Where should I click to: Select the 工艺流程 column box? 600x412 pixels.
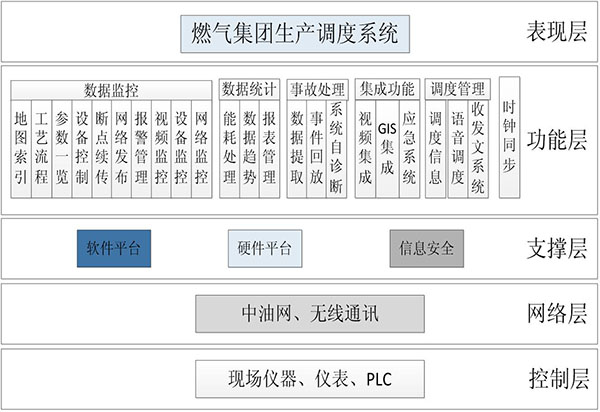click(41, 149)
